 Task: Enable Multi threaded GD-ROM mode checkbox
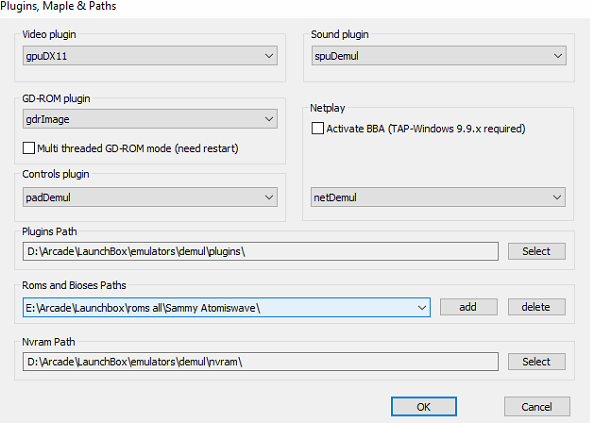point(29,148)
